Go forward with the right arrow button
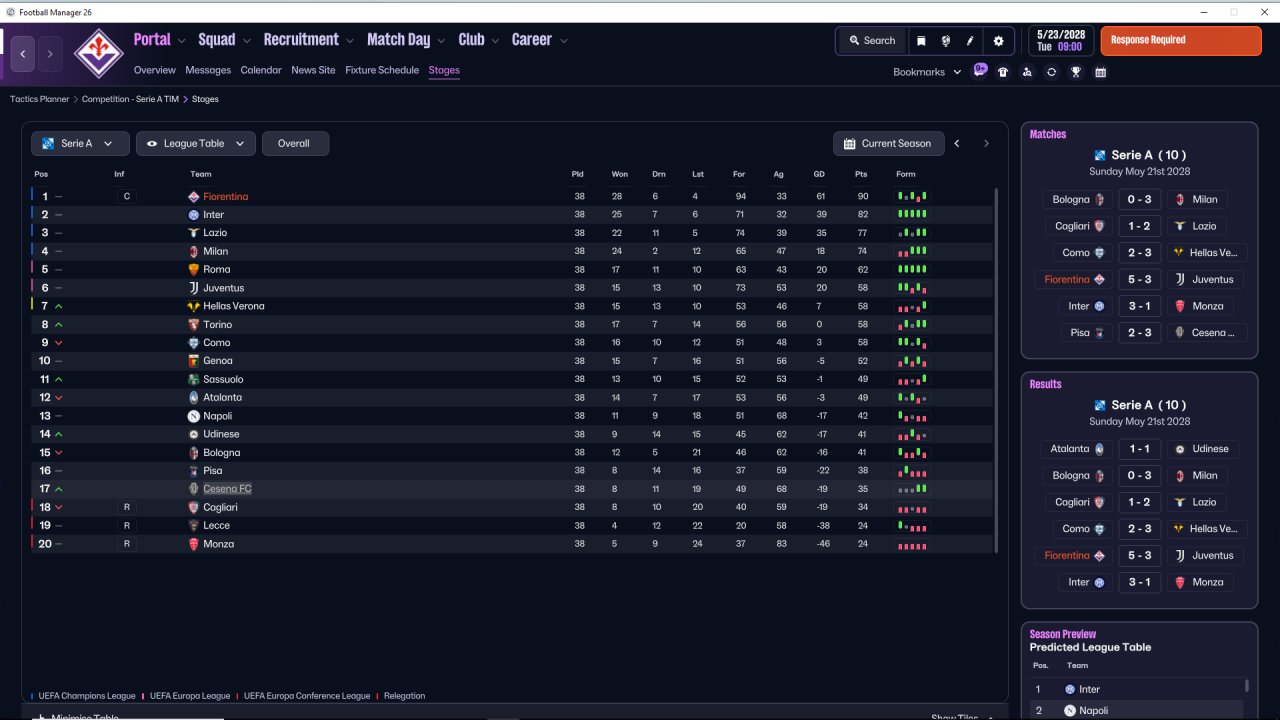Viewport: 1280px width, 720px height. pos(50,54)
